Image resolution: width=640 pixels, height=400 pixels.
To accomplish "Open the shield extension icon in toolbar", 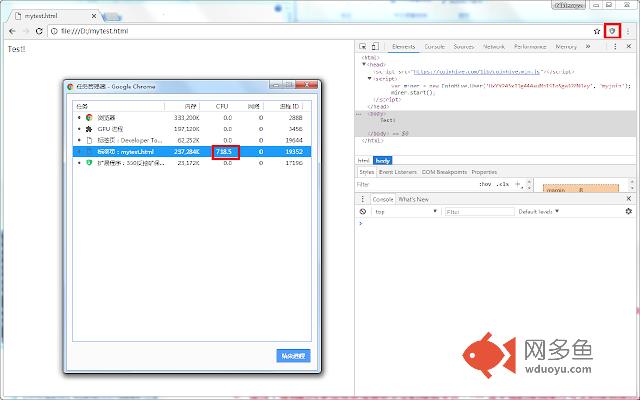I will click(612, 31).
